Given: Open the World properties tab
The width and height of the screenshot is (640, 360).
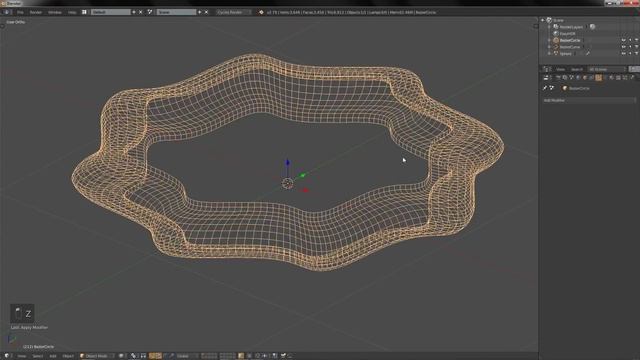Looking at the screenshot, I should tap(578, 78).
